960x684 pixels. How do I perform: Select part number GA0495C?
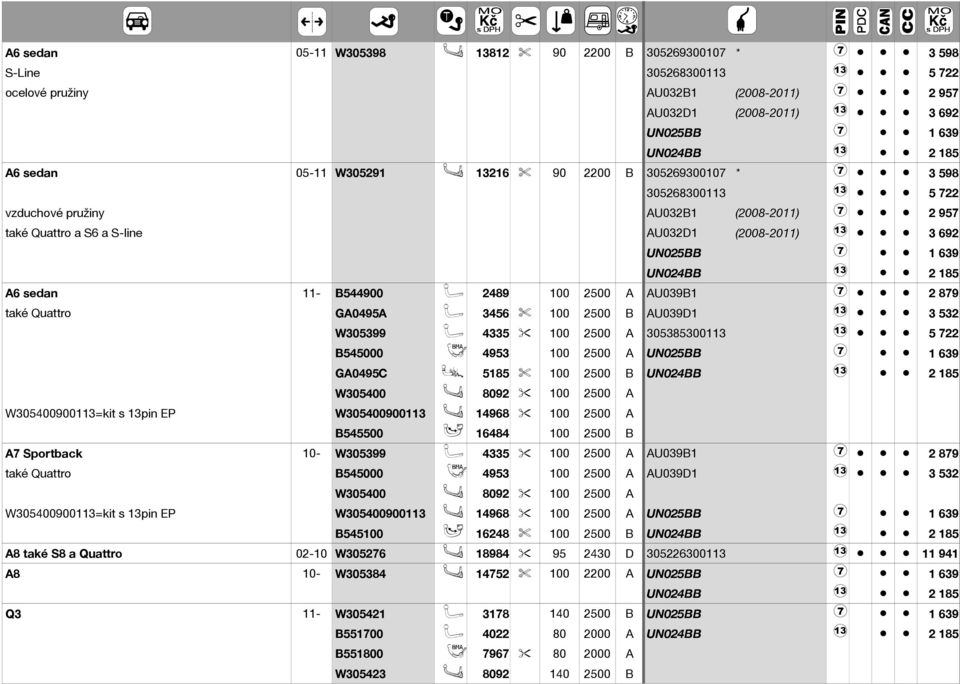pyautogui.click(x=361, y=373)
